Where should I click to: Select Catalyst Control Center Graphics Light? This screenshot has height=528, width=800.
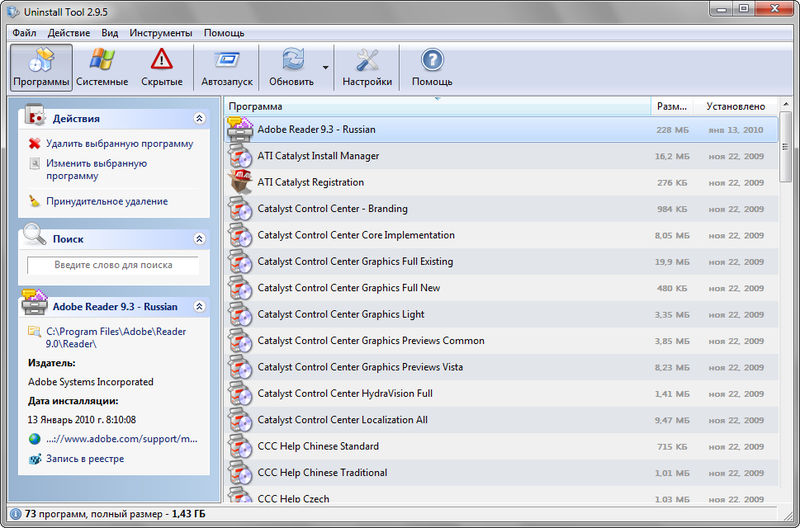(502, 314)
